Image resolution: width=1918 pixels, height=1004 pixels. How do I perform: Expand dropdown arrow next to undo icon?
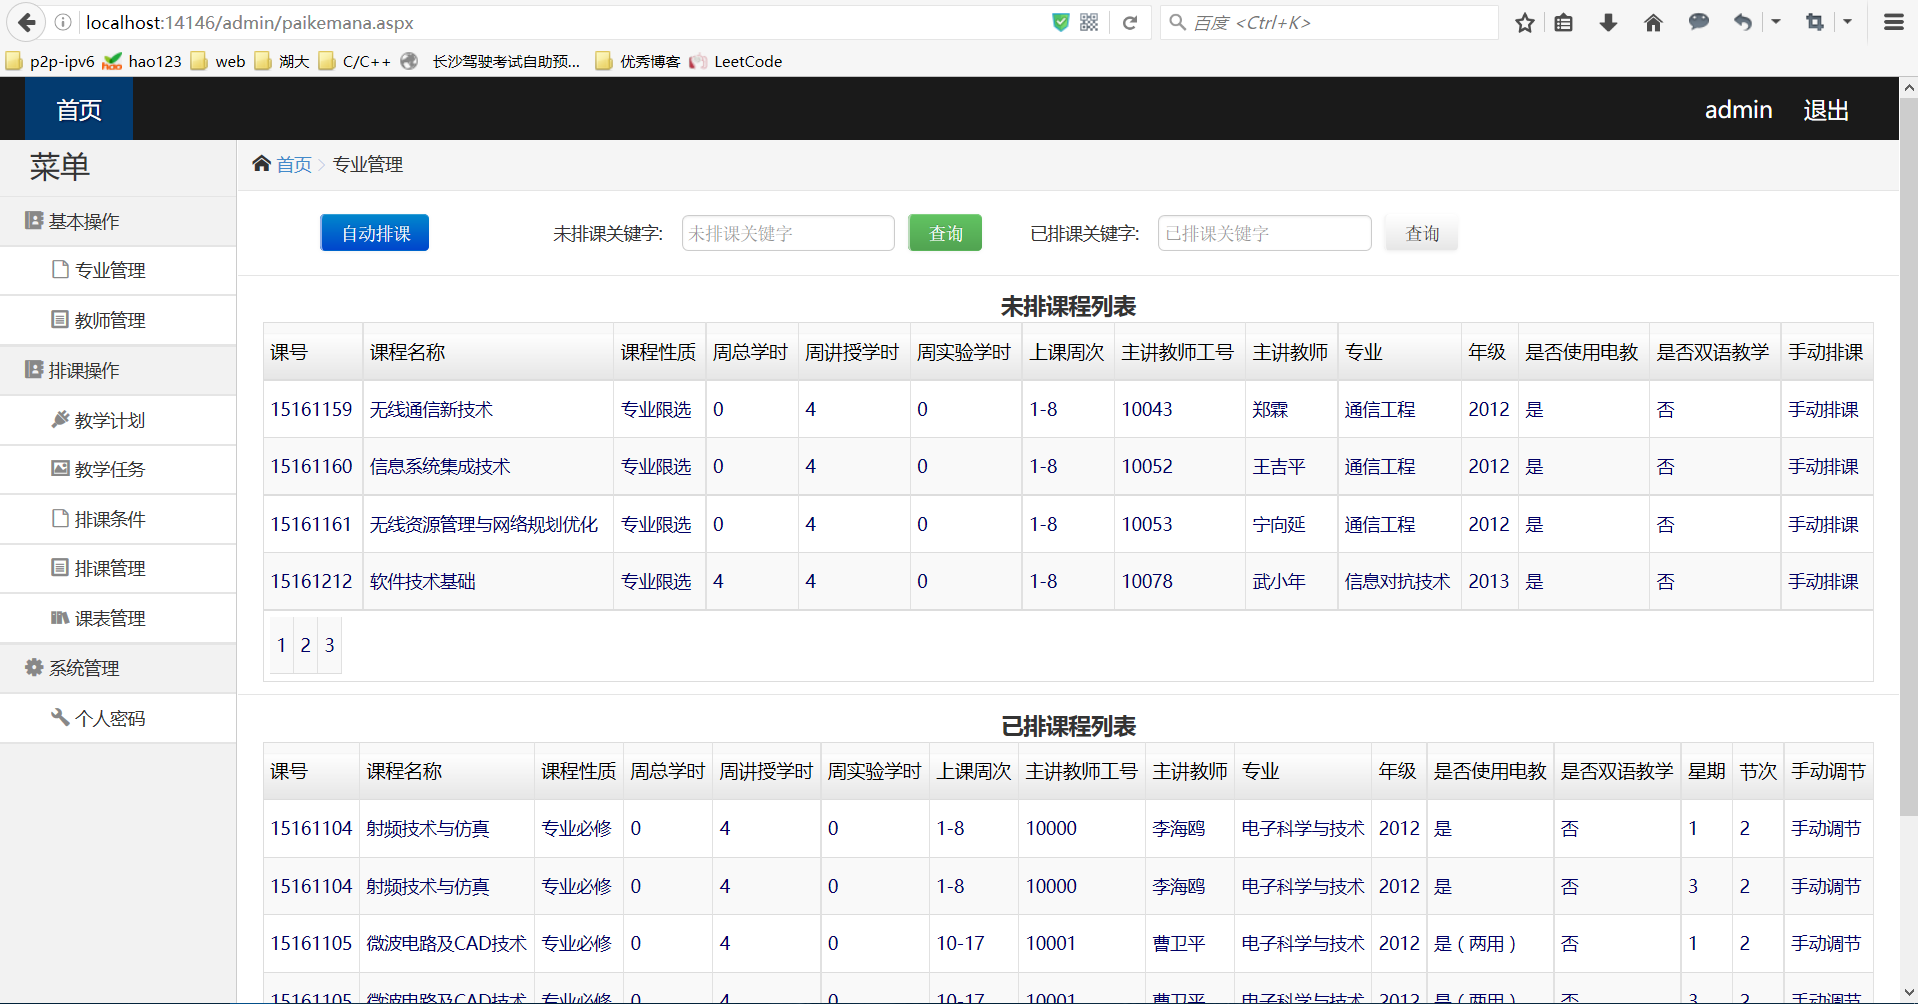tap(1776, 21)
